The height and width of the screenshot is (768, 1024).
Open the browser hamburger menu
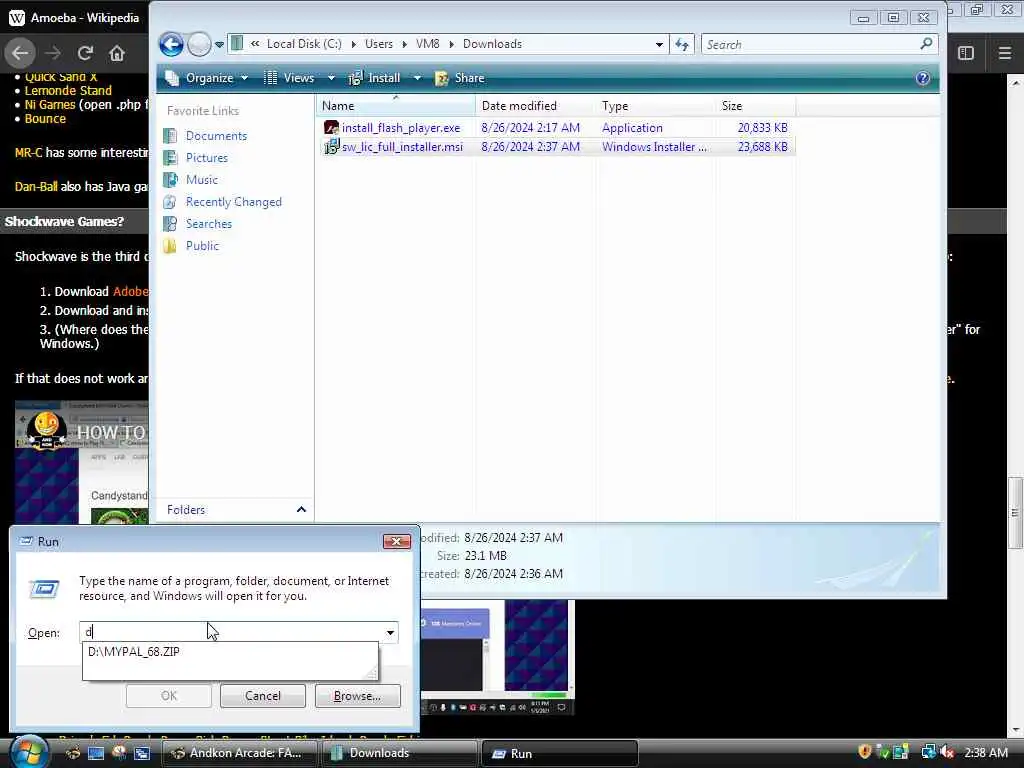(x=1005, y=53)
